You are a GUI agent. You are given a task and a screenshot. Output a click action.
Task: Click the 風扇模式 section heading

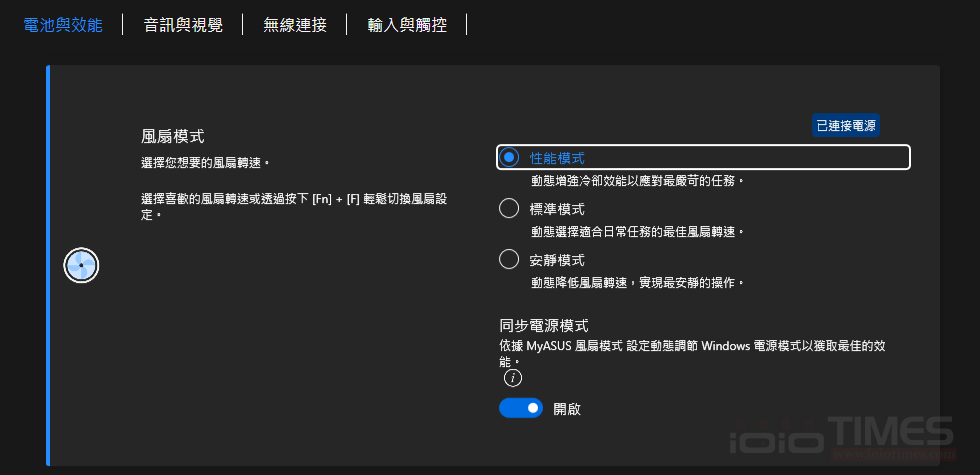coord(180,135)
